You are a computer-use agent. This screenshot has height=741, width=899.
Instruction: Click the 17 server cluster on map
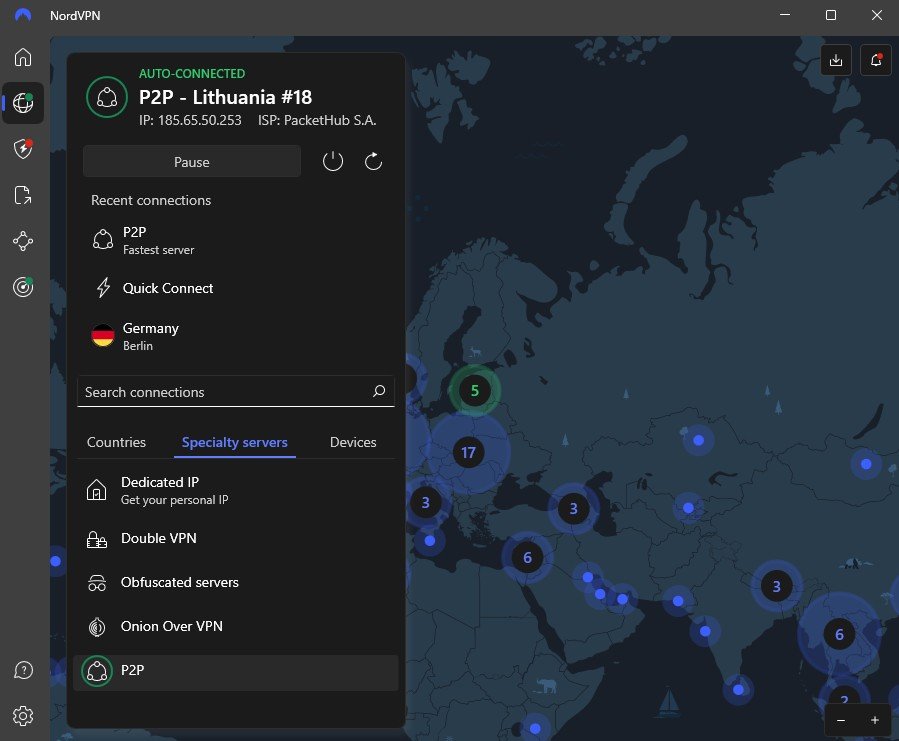pyautogui.click(x=468, y=453)
